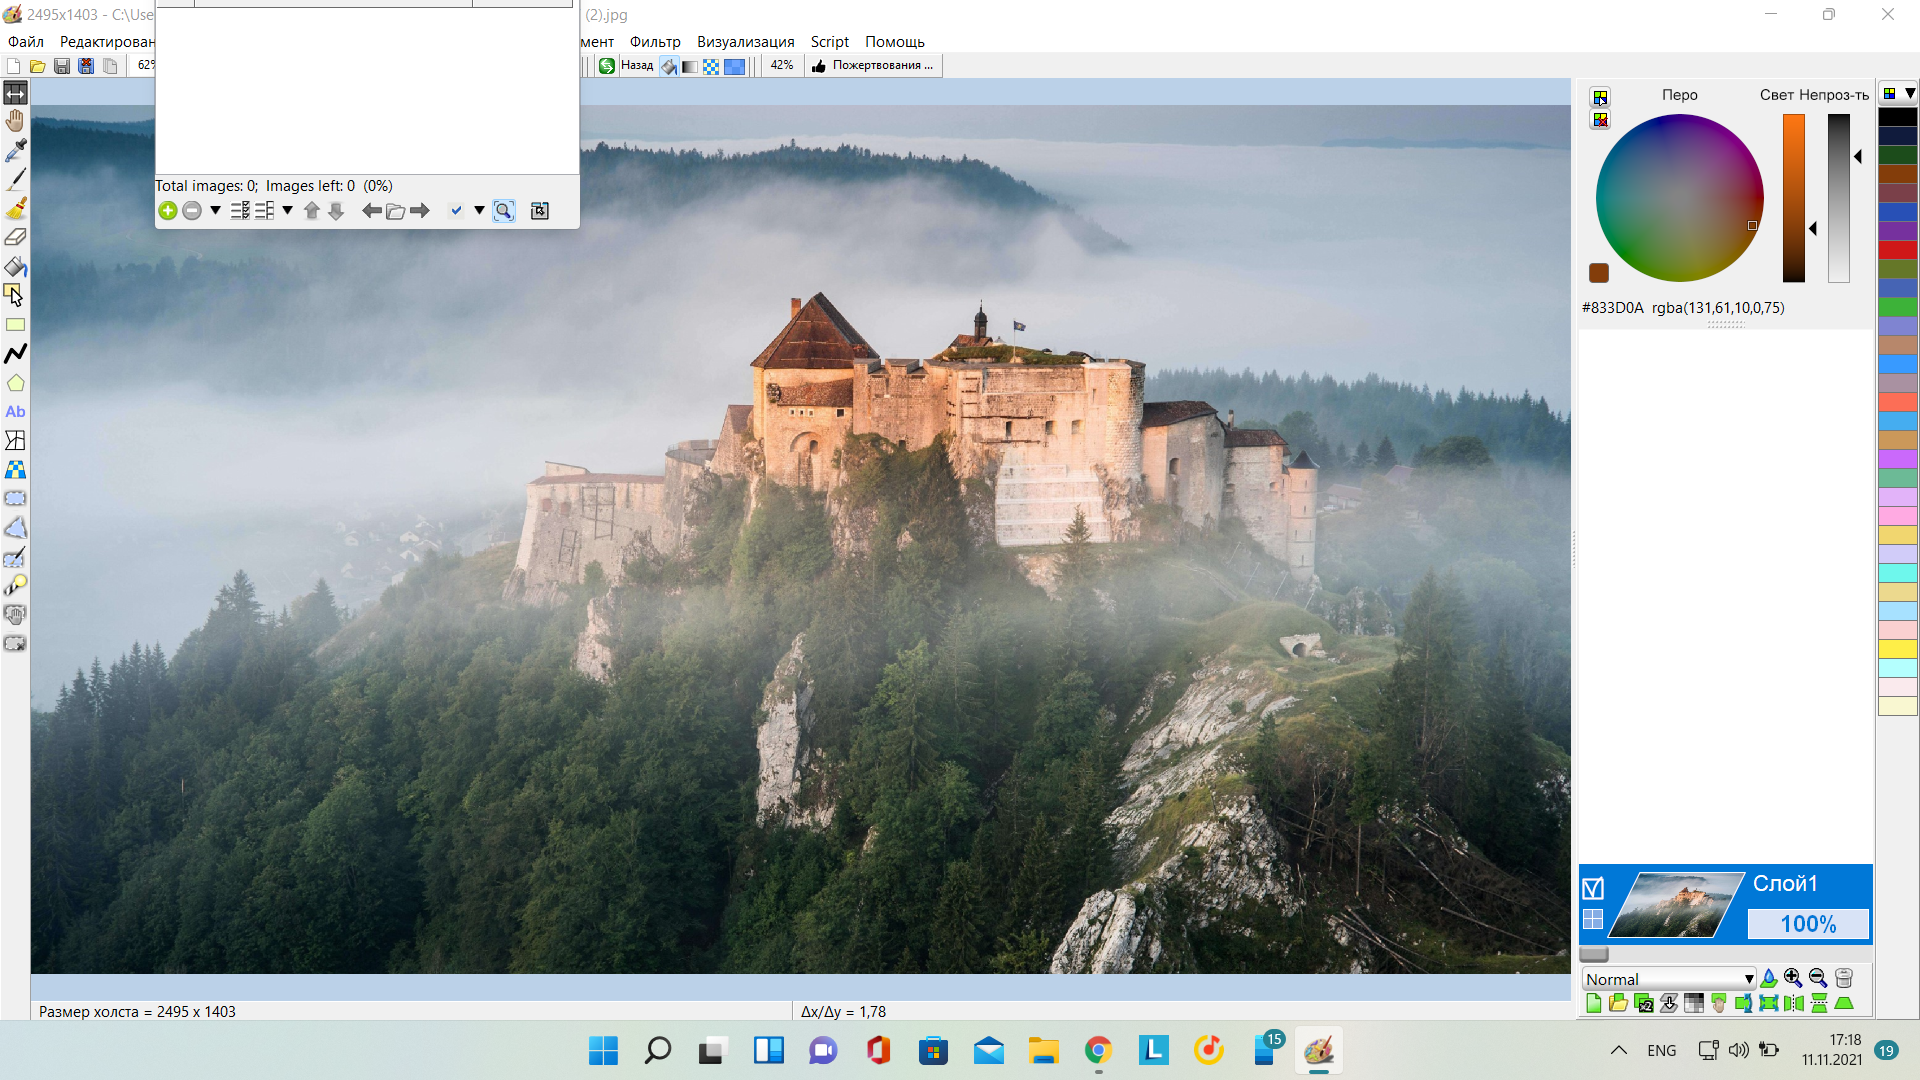Screen dimensions: 1920x1080
Task: Click the zoom-out magnifier in layer panel
Action: (1818, 978)
